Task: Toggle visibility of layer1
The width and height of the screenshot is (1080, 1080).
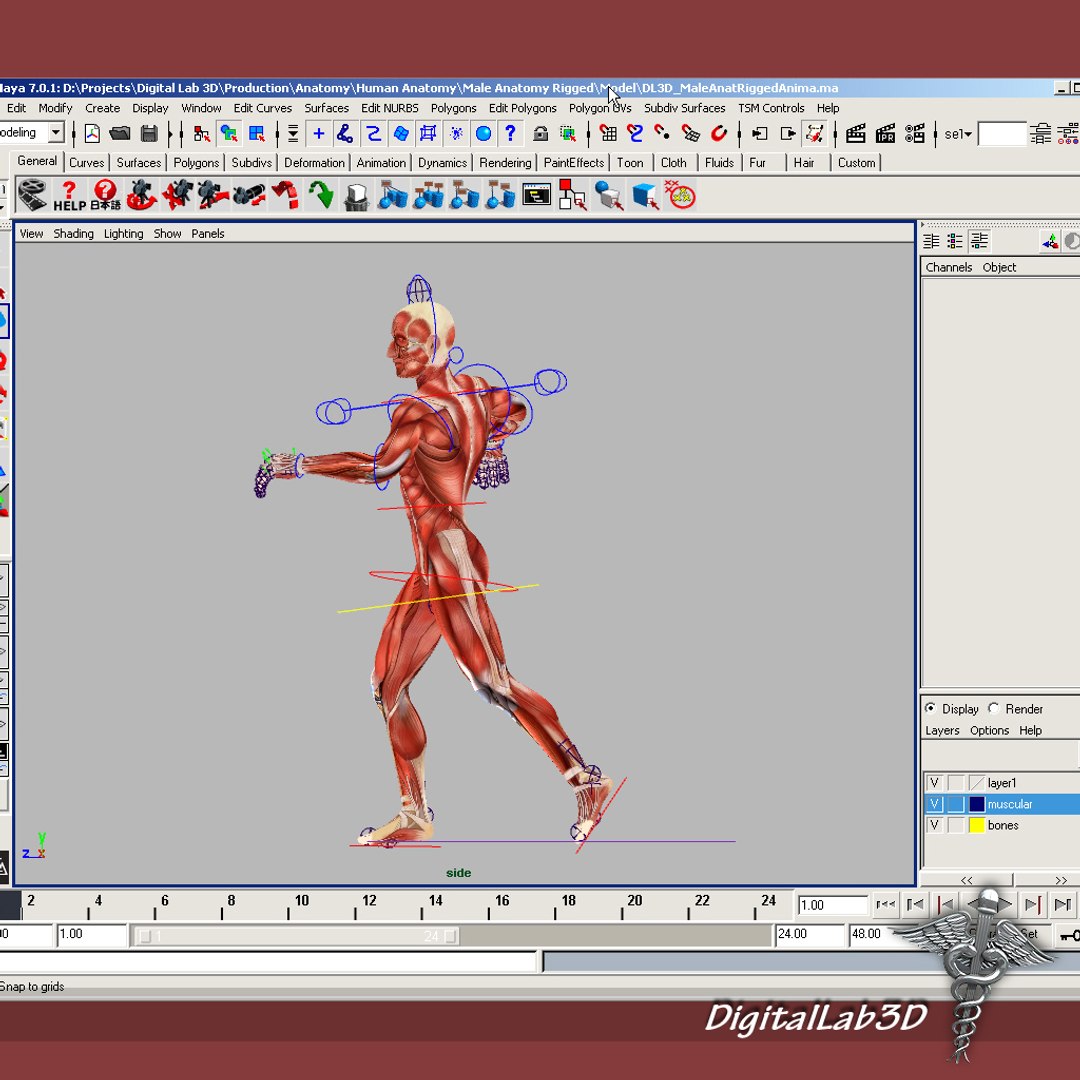Action: click(933, 783)
